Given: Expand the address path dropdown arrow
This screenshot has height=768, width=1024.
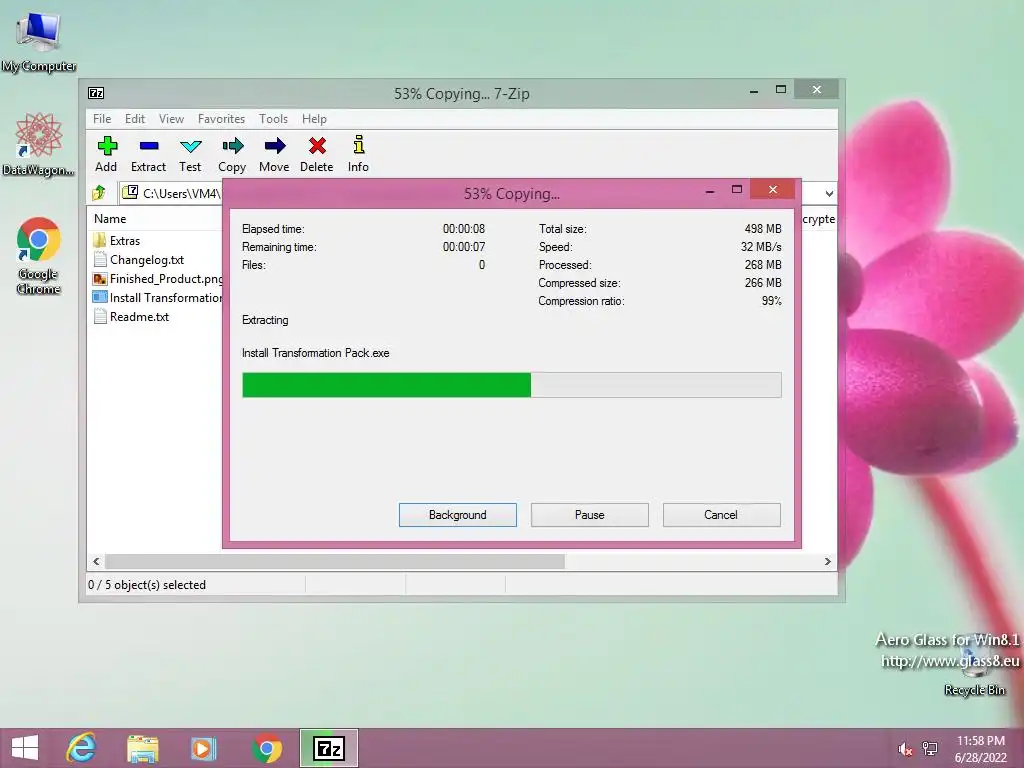Looking at the screenshot, I should pos(829,193).
